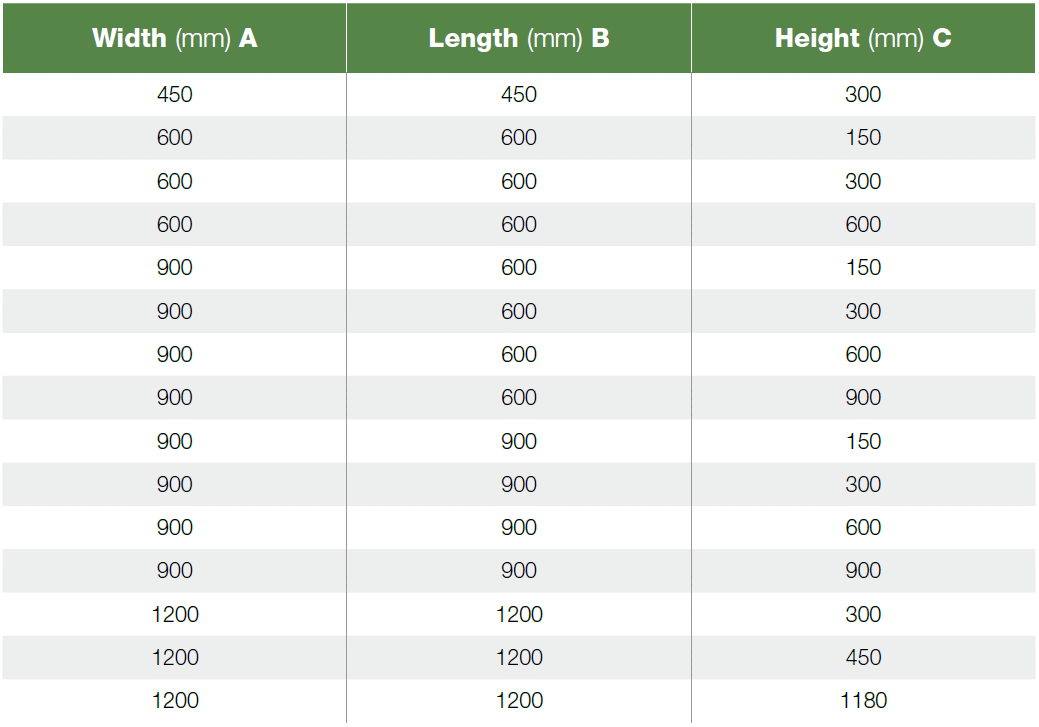1039x727 pixels.
Task: Select height 600 in the 900 x 900 row
Action: point(863,528)
